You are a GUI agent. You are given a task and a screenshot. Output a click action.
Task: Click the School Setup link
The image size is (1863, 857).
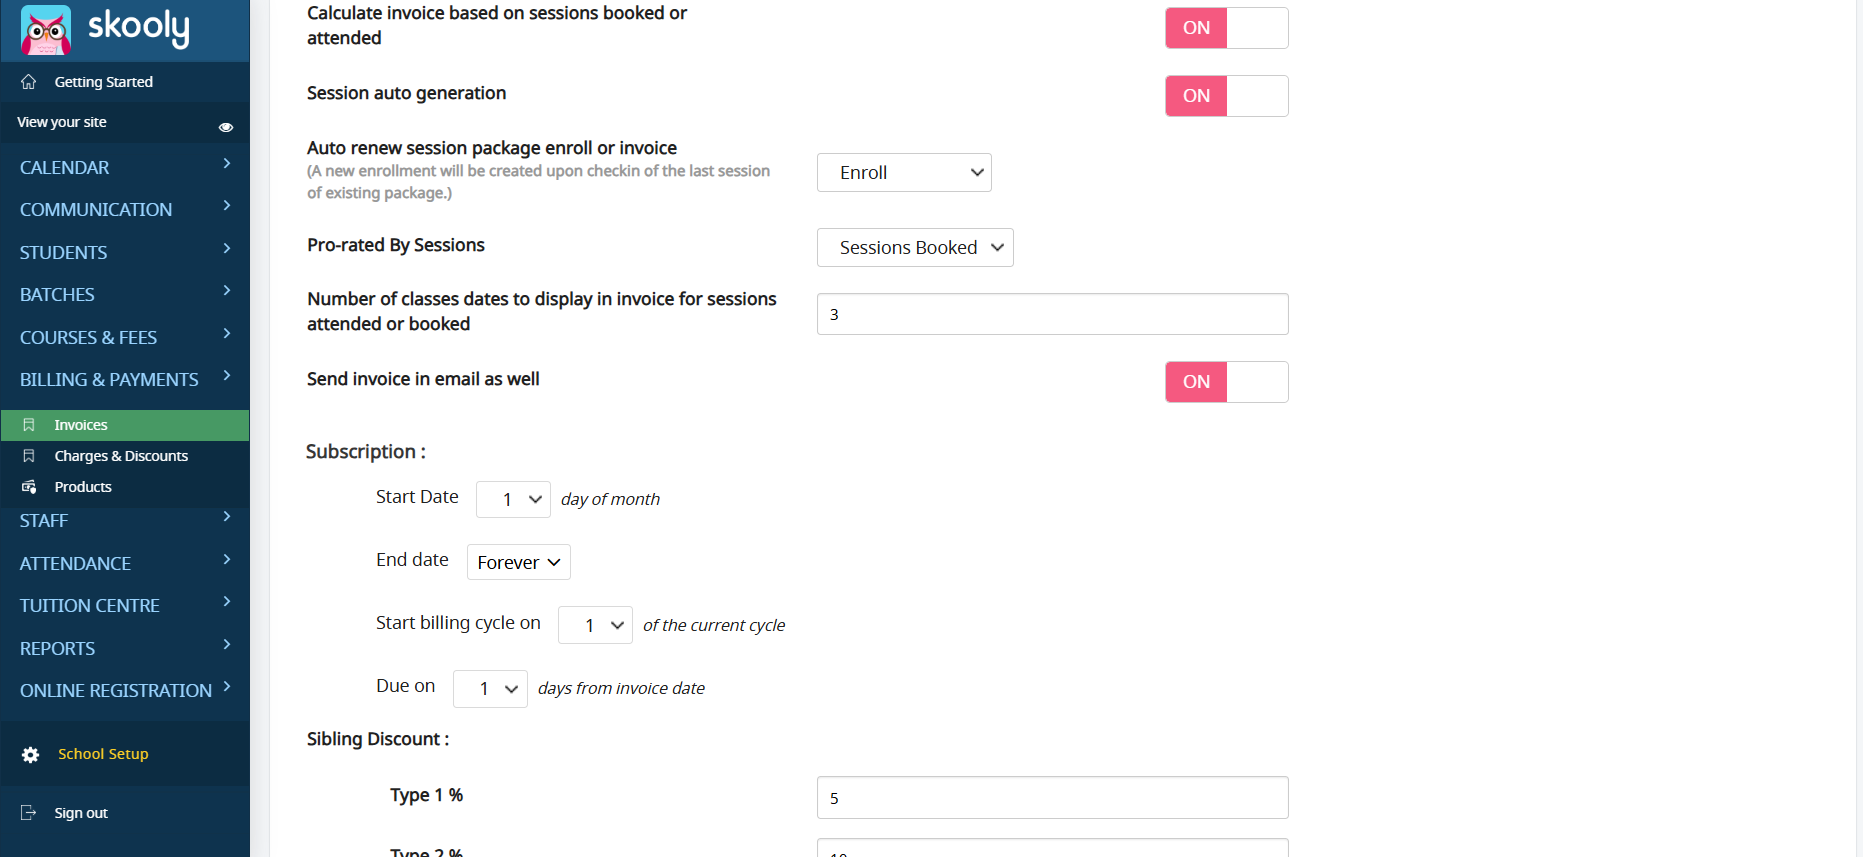pyautogui.click(x=103, y=754)
